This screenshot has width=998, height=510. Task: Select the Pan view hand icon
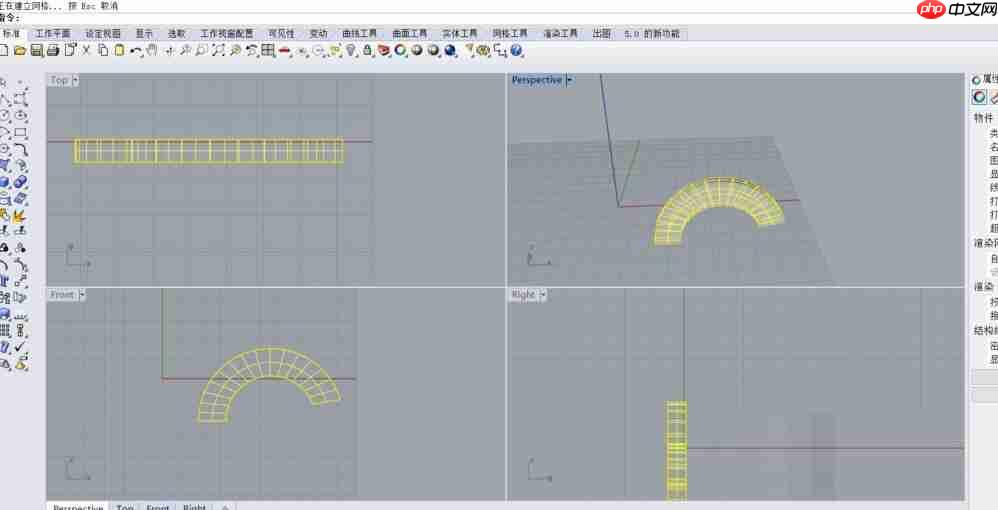pyautogui.click(x=151, y=50)
